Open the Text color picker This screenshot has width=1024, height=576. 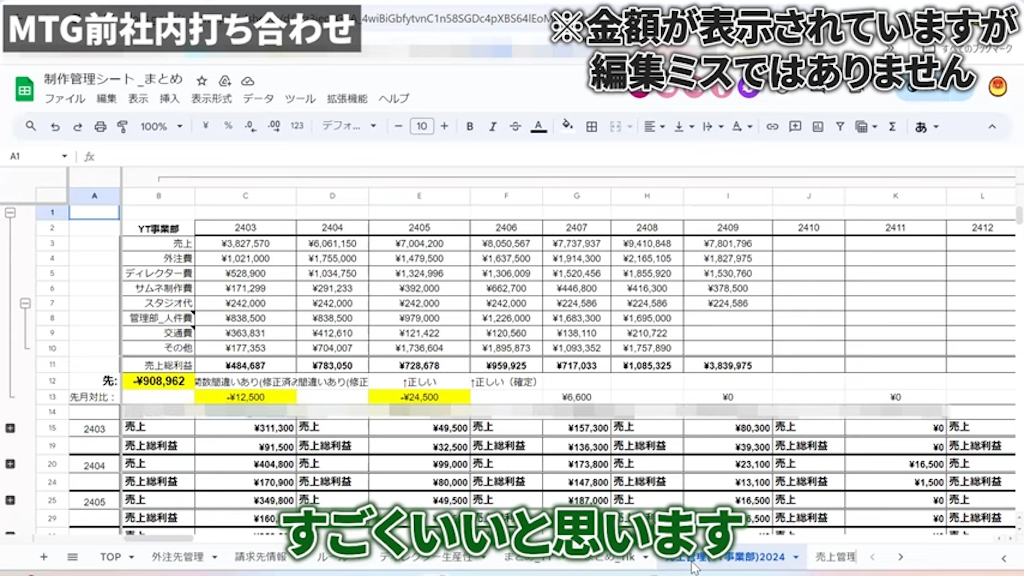[536, 127]
